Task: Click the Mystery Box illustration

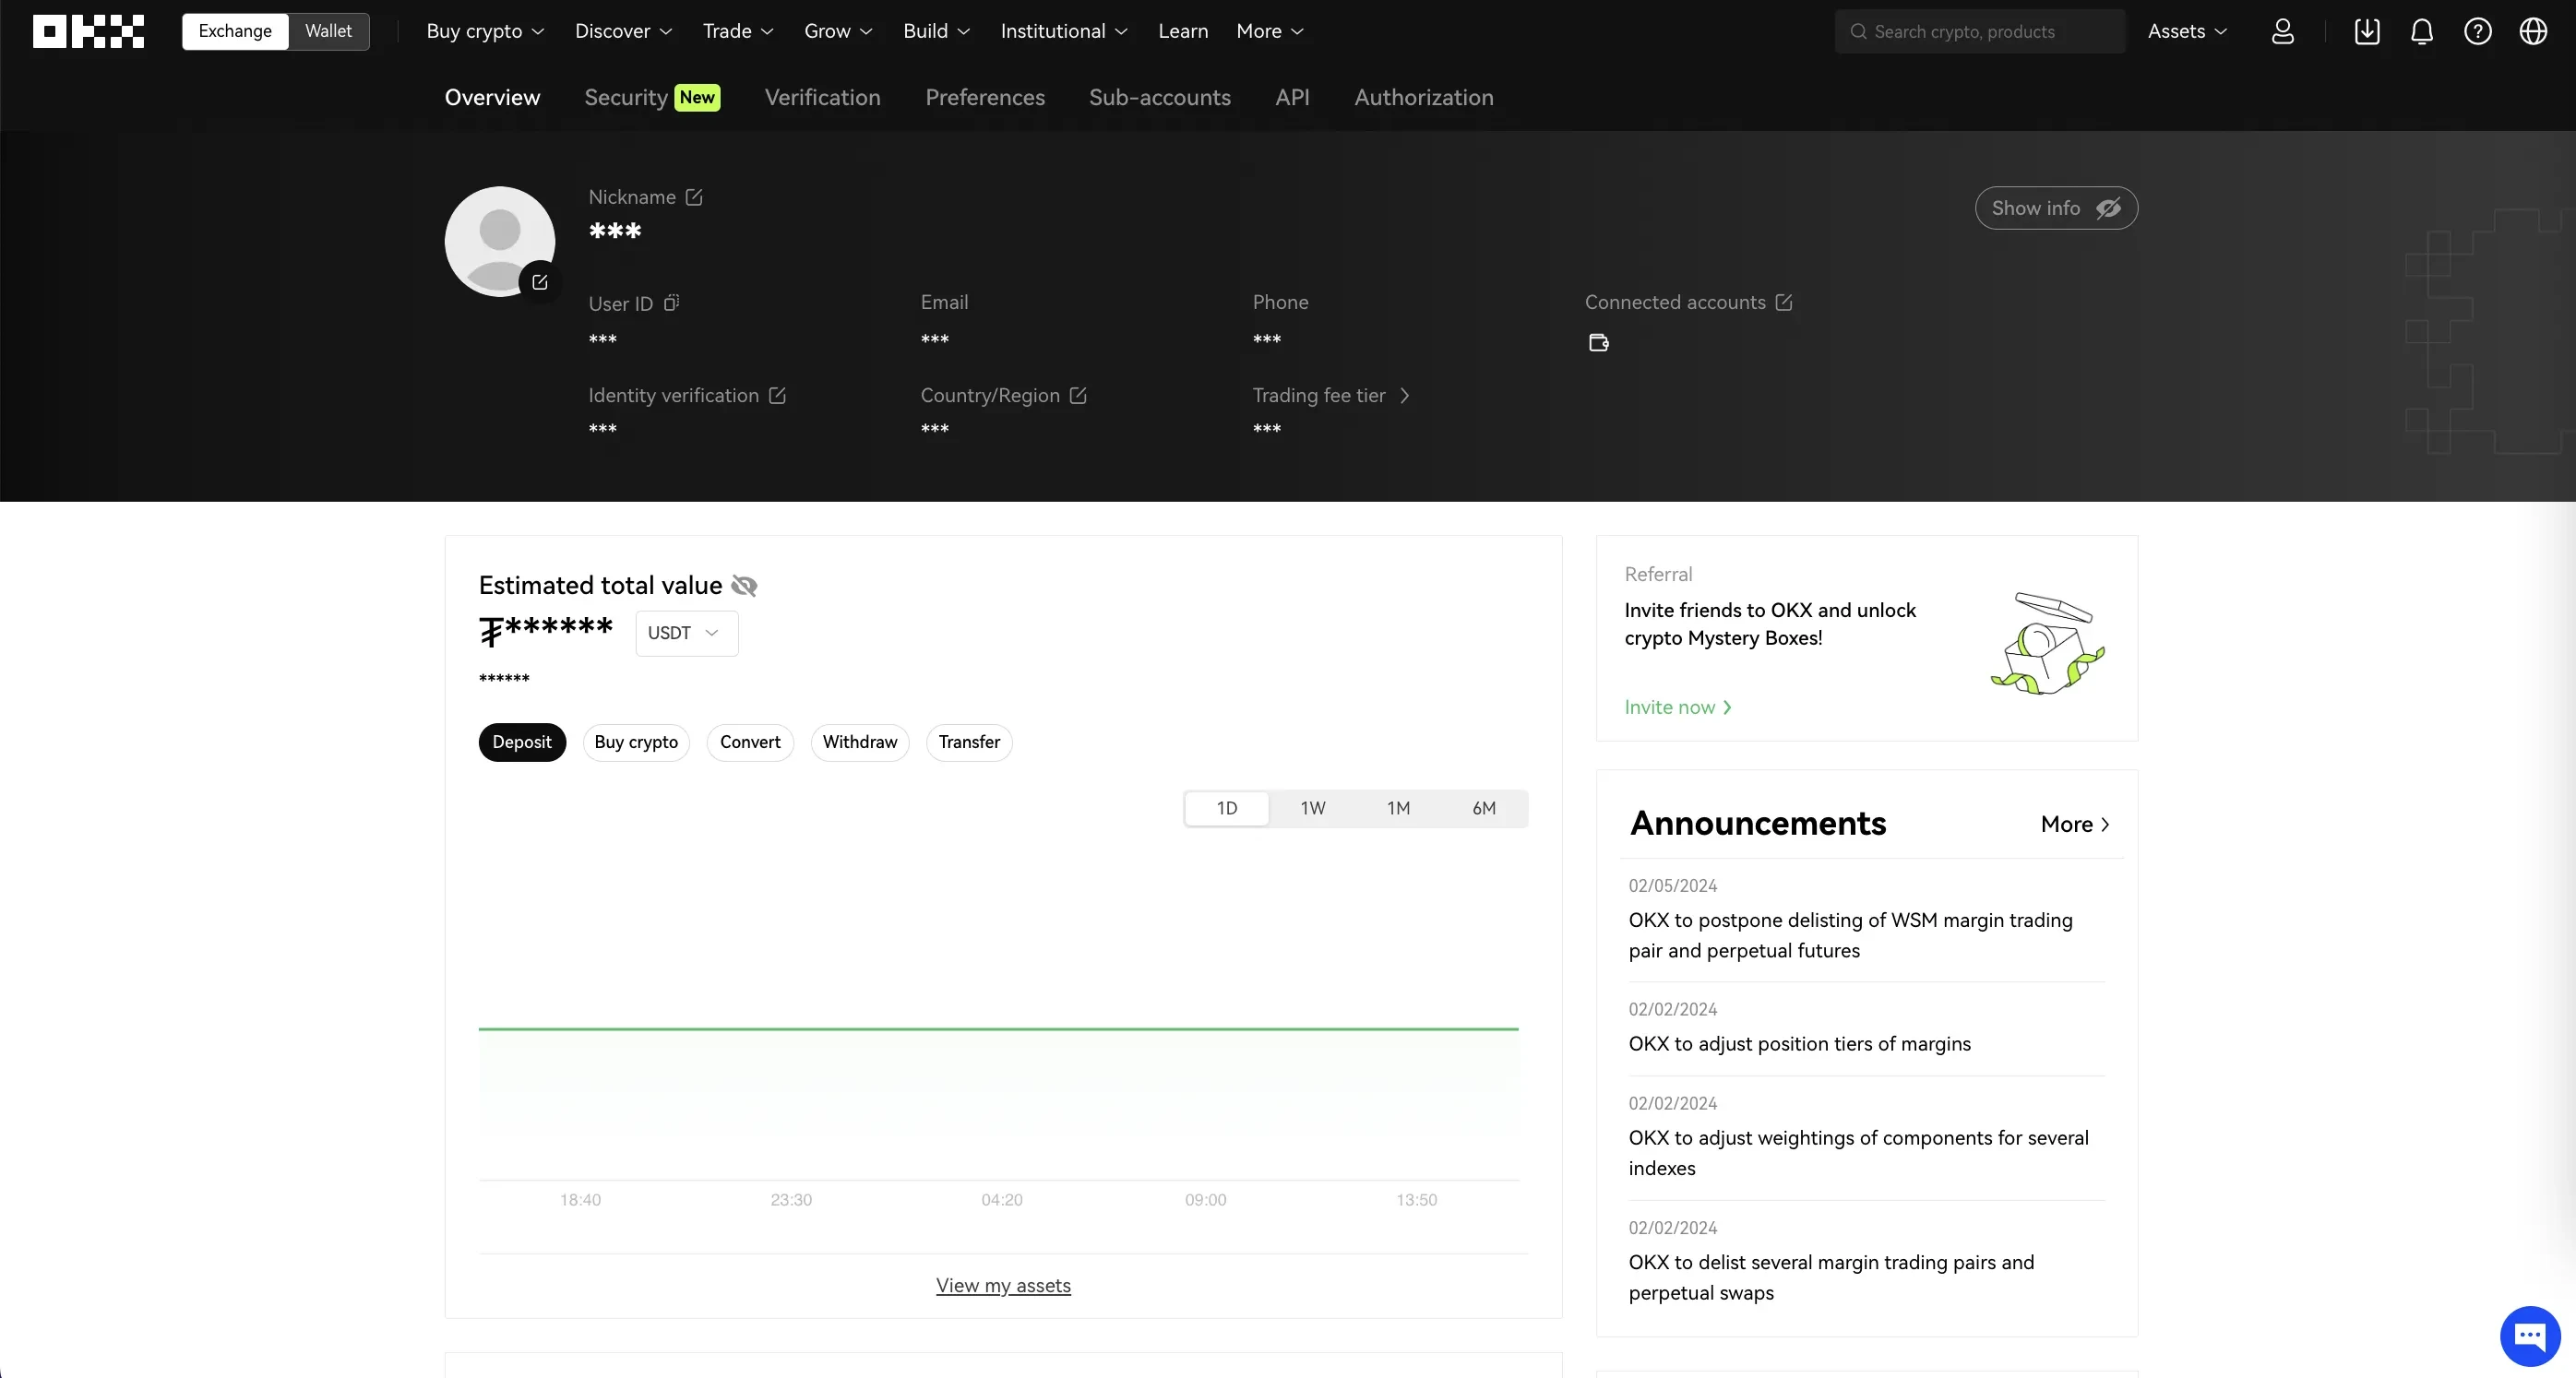Action: coord(2048,643)
